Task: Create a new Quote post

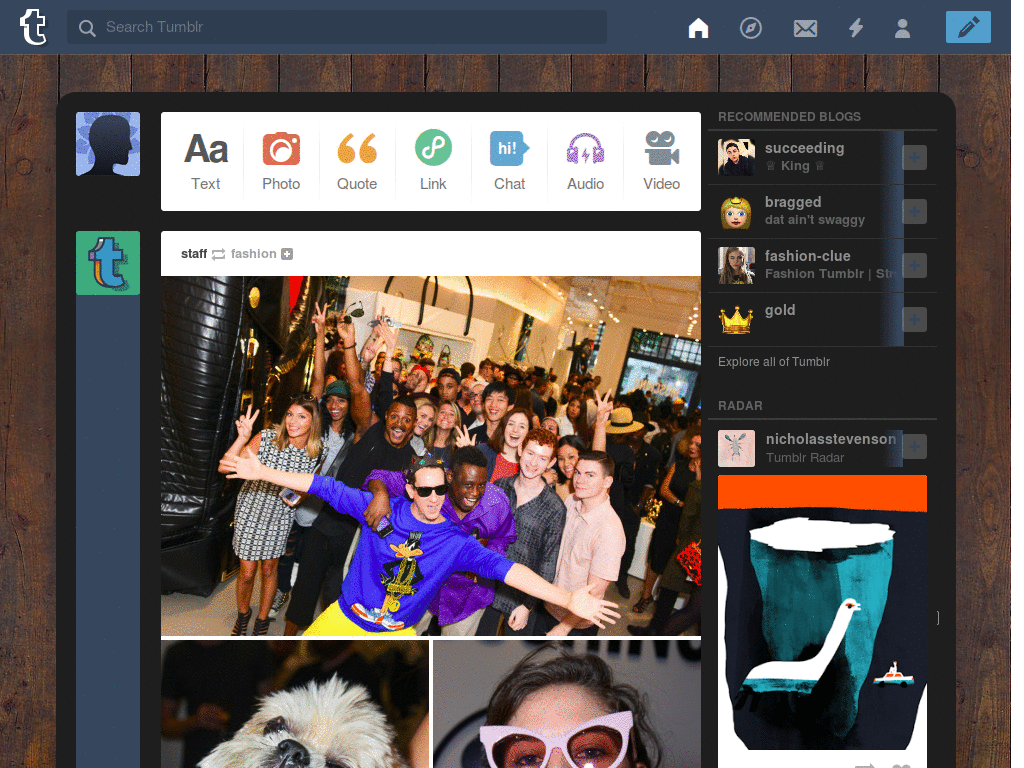Action: pyautogui.click(x=357, y=161)
